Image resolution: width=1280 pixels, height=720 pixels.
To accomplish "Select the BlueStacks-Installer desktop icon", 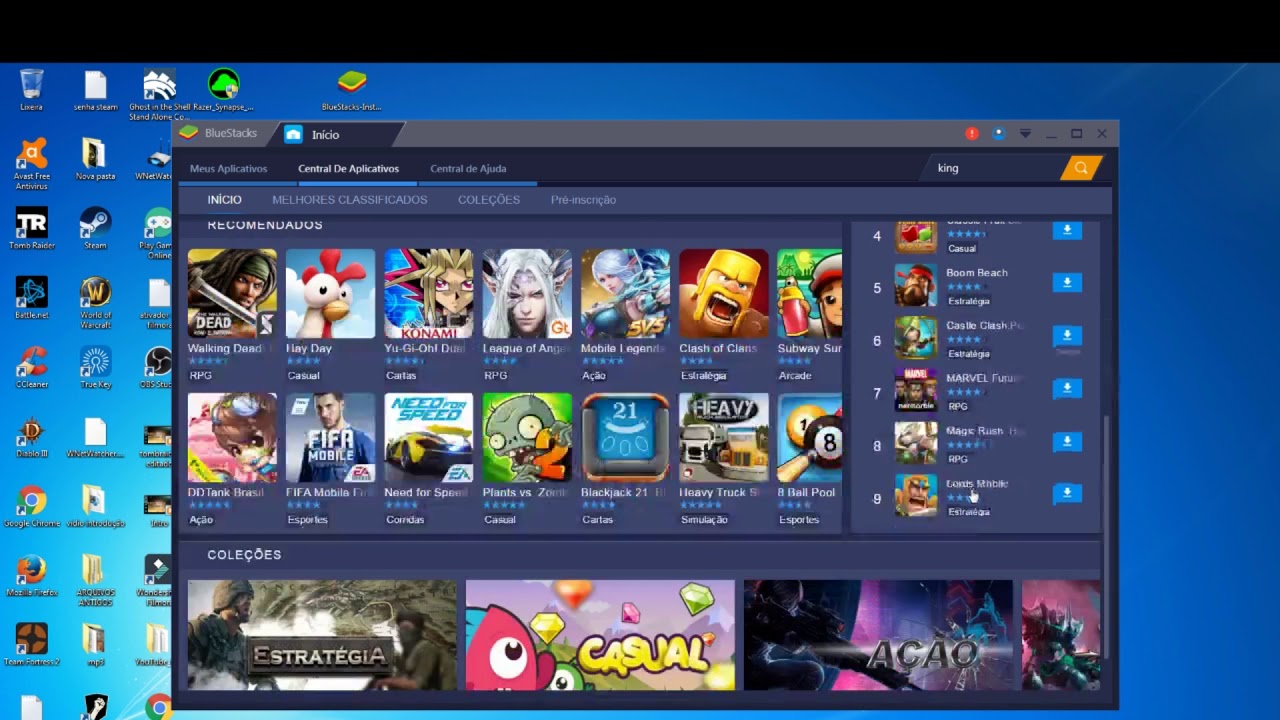I will pos(351,90).
